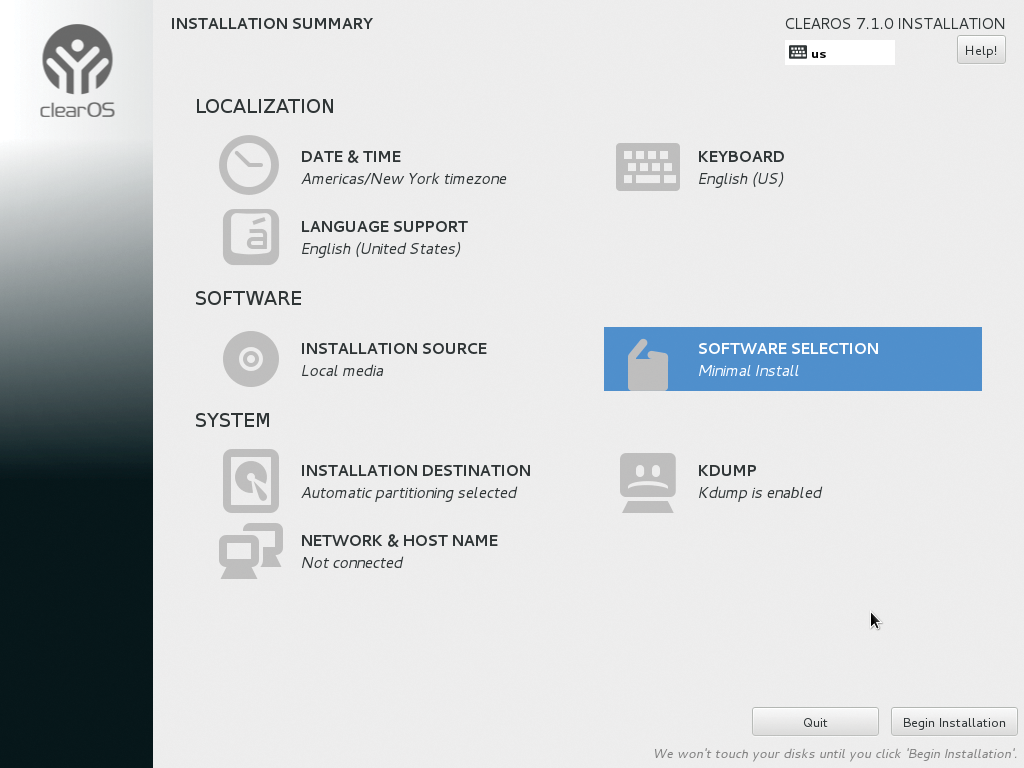1024x768 pixels.
Task: Open the DATE & TIME settings label
Action: tap(351, 157)
